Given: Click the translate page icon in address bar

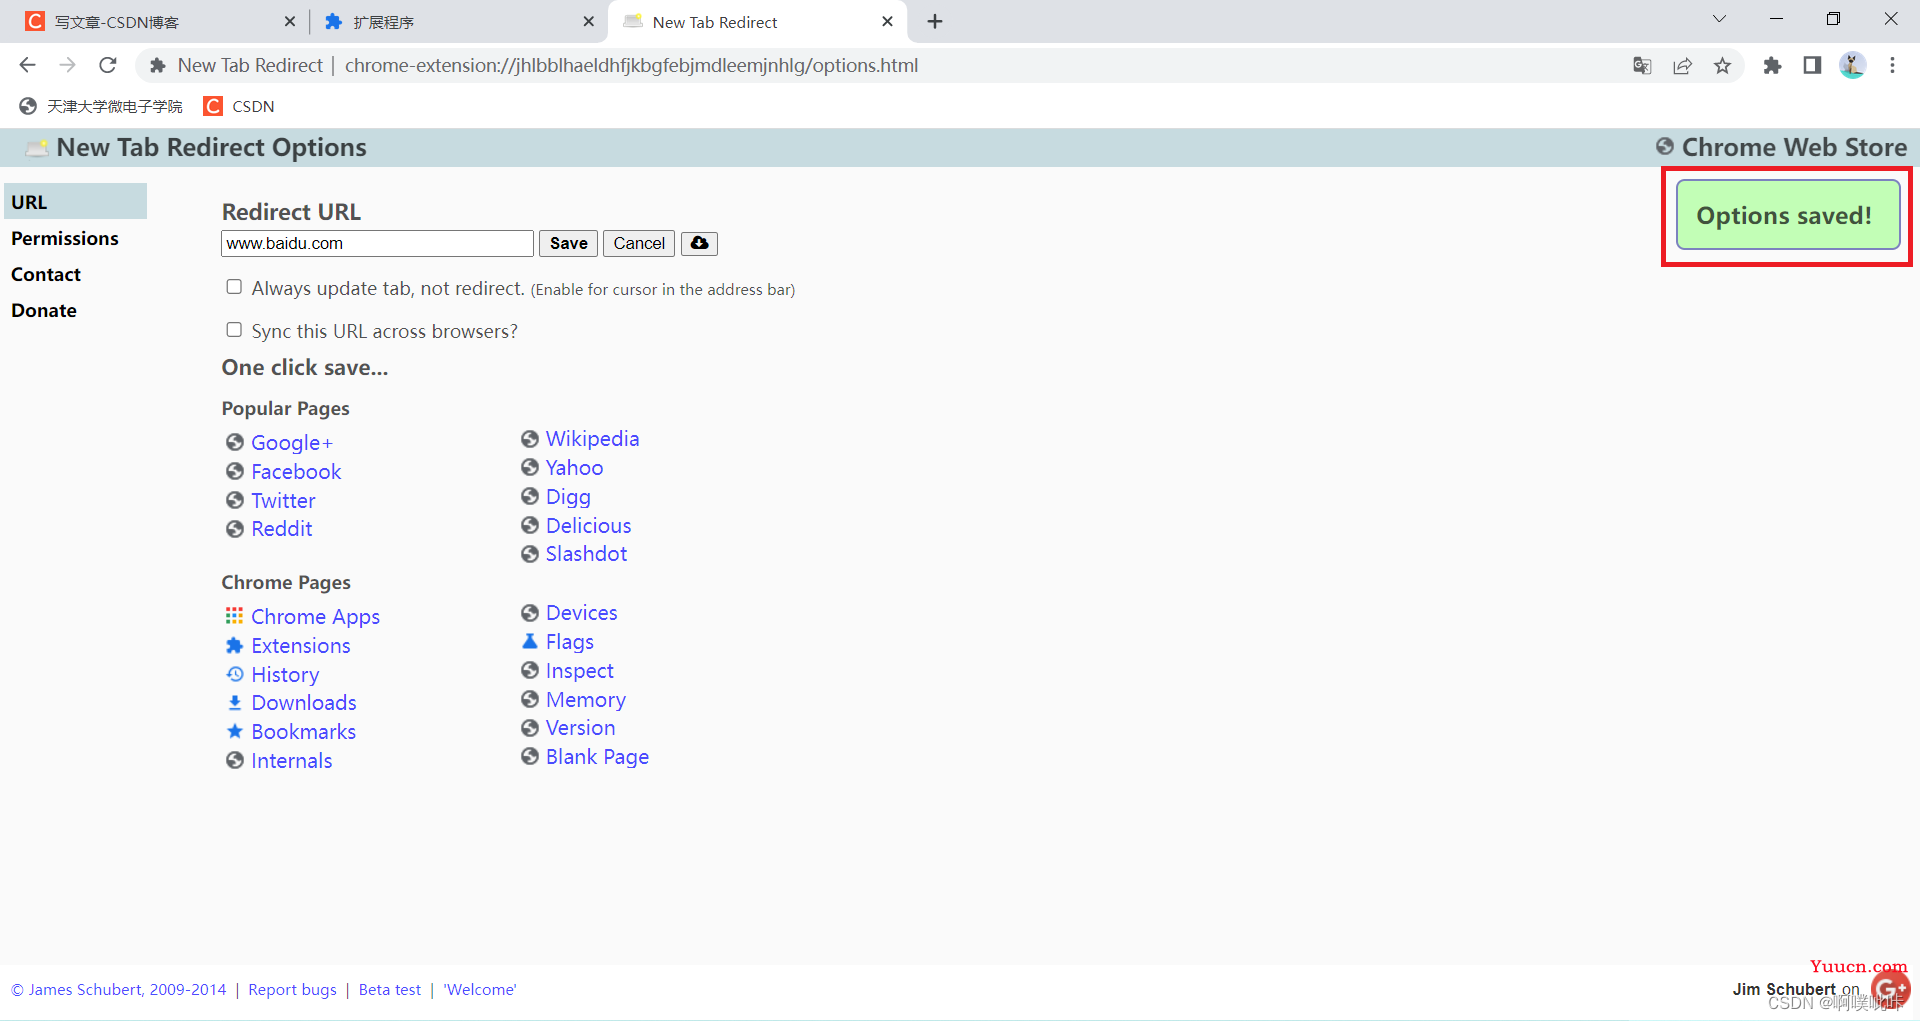Looking at the screenshot, I should [x=1642, y=65].
